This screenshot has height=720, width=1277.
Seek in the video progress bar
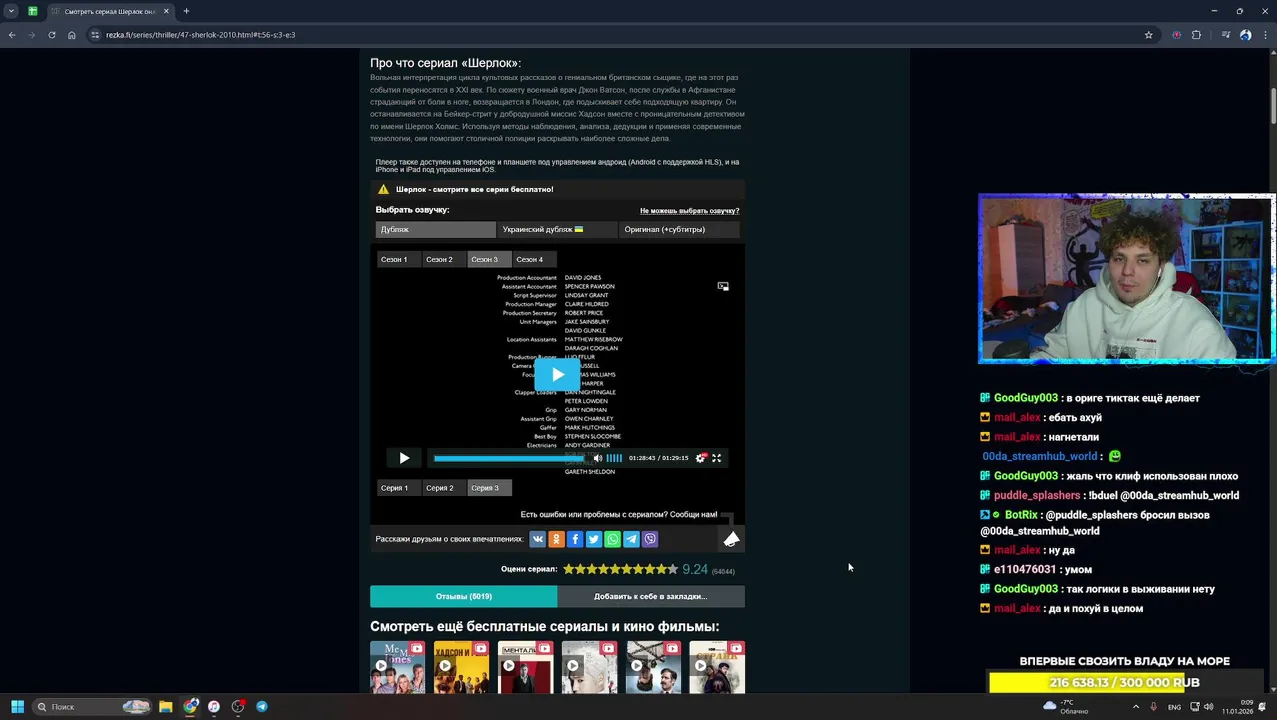pos(509,458)
